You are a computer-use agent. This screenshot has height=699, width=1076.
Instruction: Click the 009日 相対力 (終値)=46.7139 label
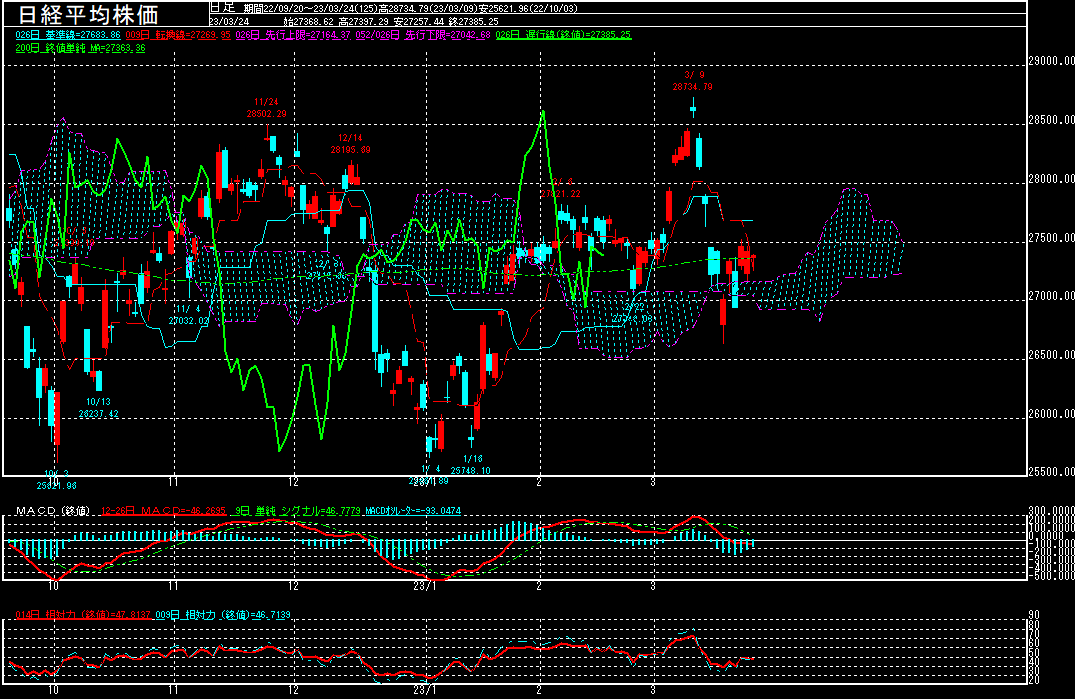click(x=223, y=615)
